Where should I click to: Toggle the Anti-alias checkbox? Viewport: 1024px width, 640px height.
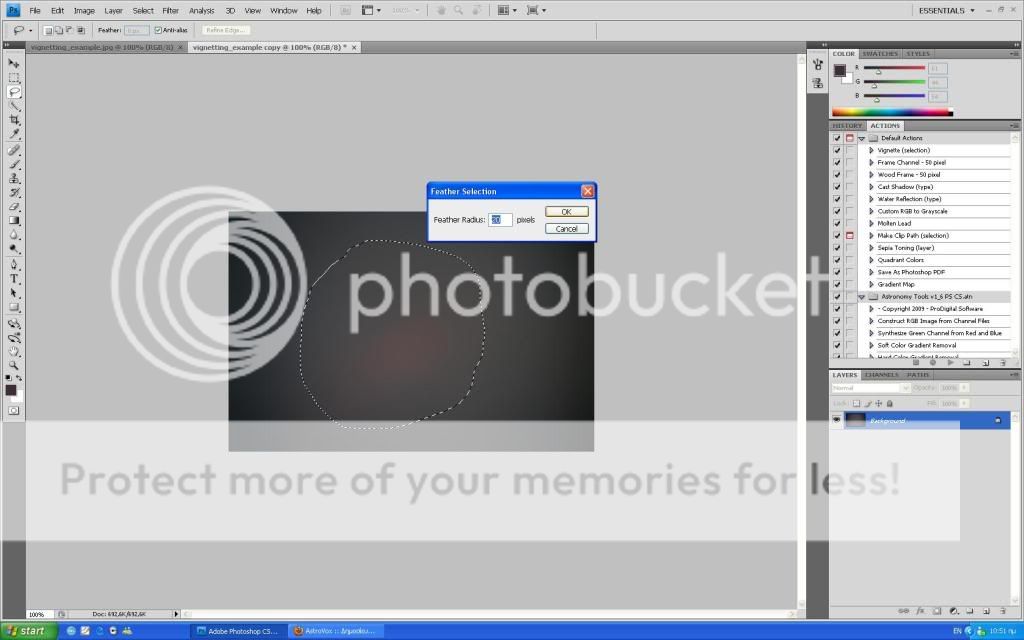tap(158, 30)
